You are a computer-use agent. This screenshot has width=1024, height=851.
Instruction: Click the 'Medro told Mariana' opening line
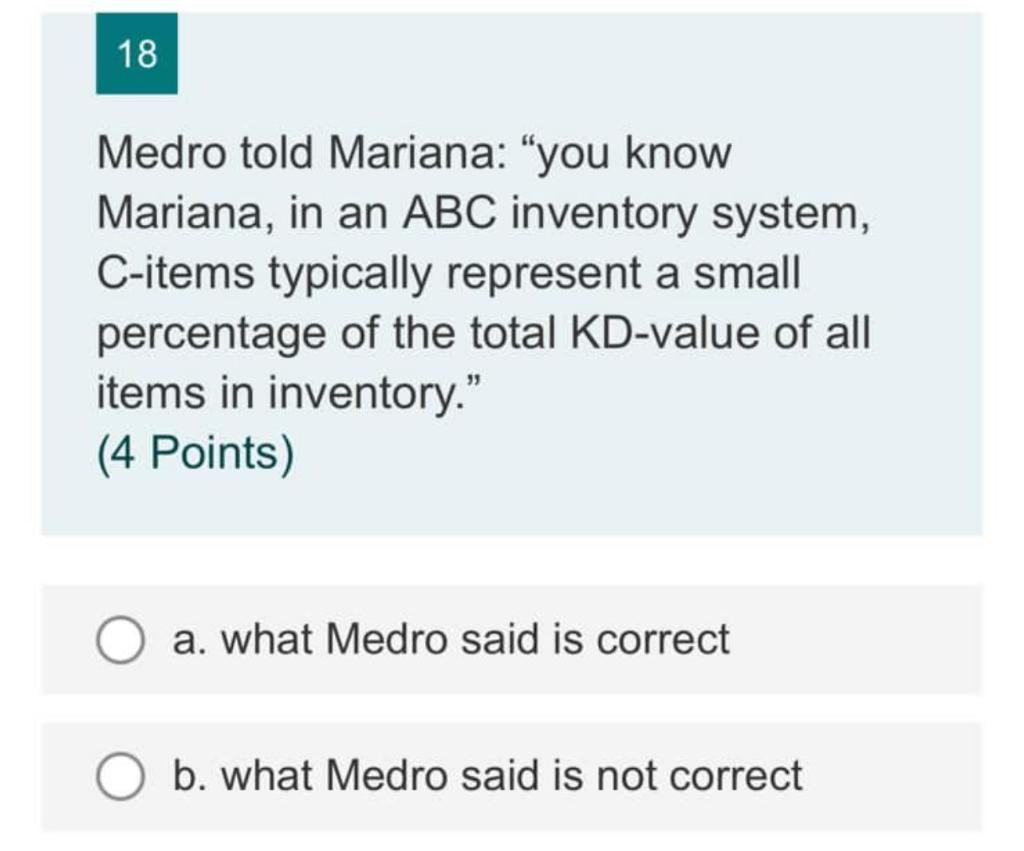pyautogui.click(x=414, y=153)
